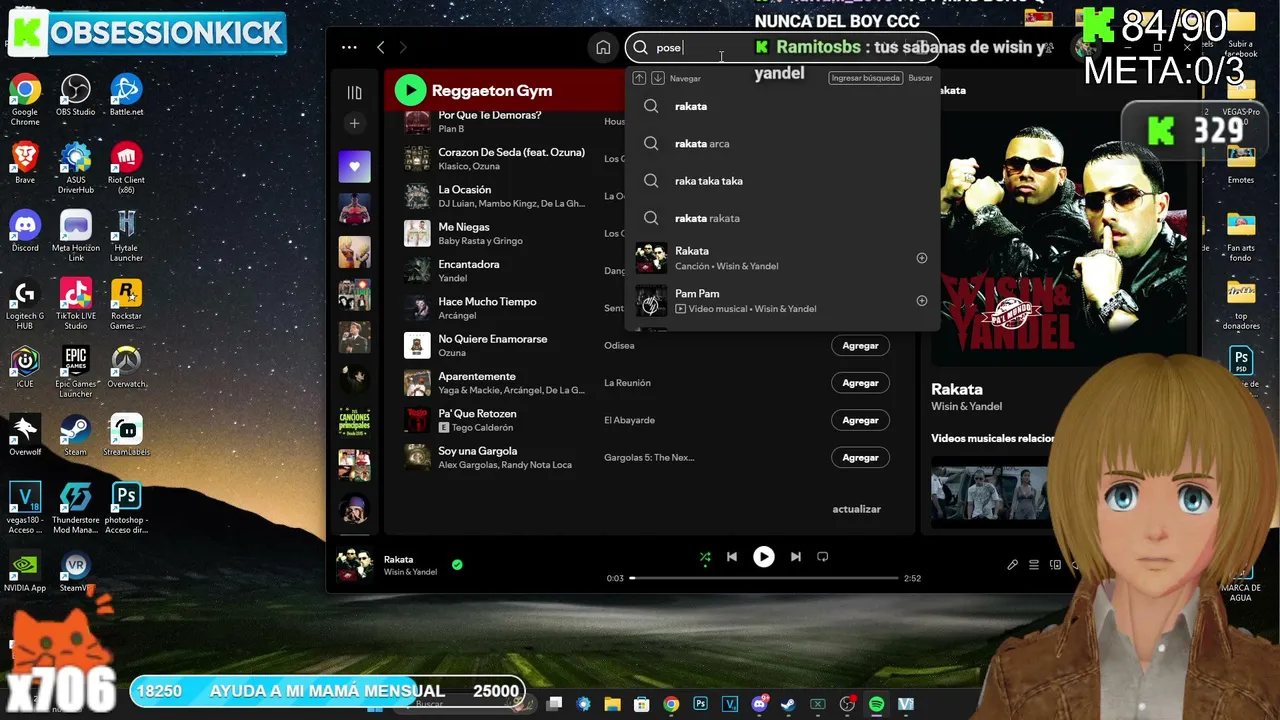Select the track "Por Que Te Demoras?"
1280x720 pixels.
tap(490, 115)
